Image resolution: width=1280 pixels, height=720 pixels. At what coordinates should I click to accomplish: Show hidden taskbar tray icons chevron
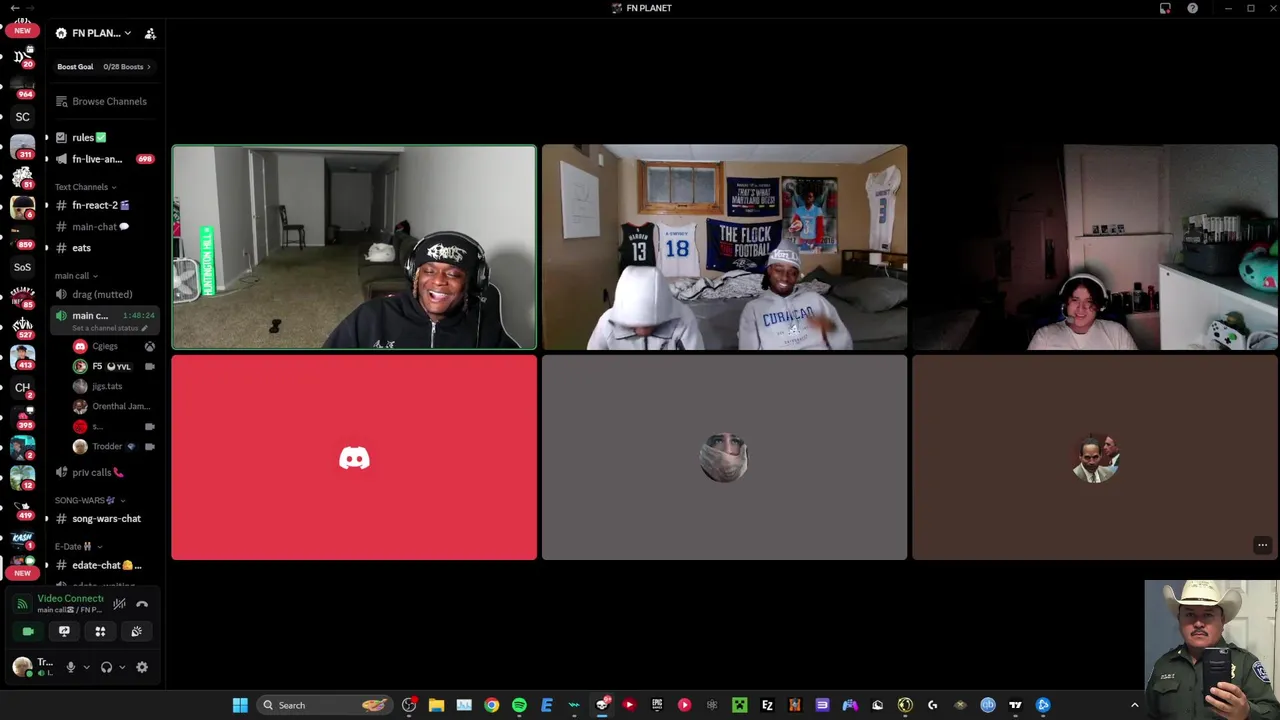click(1134, 705)
